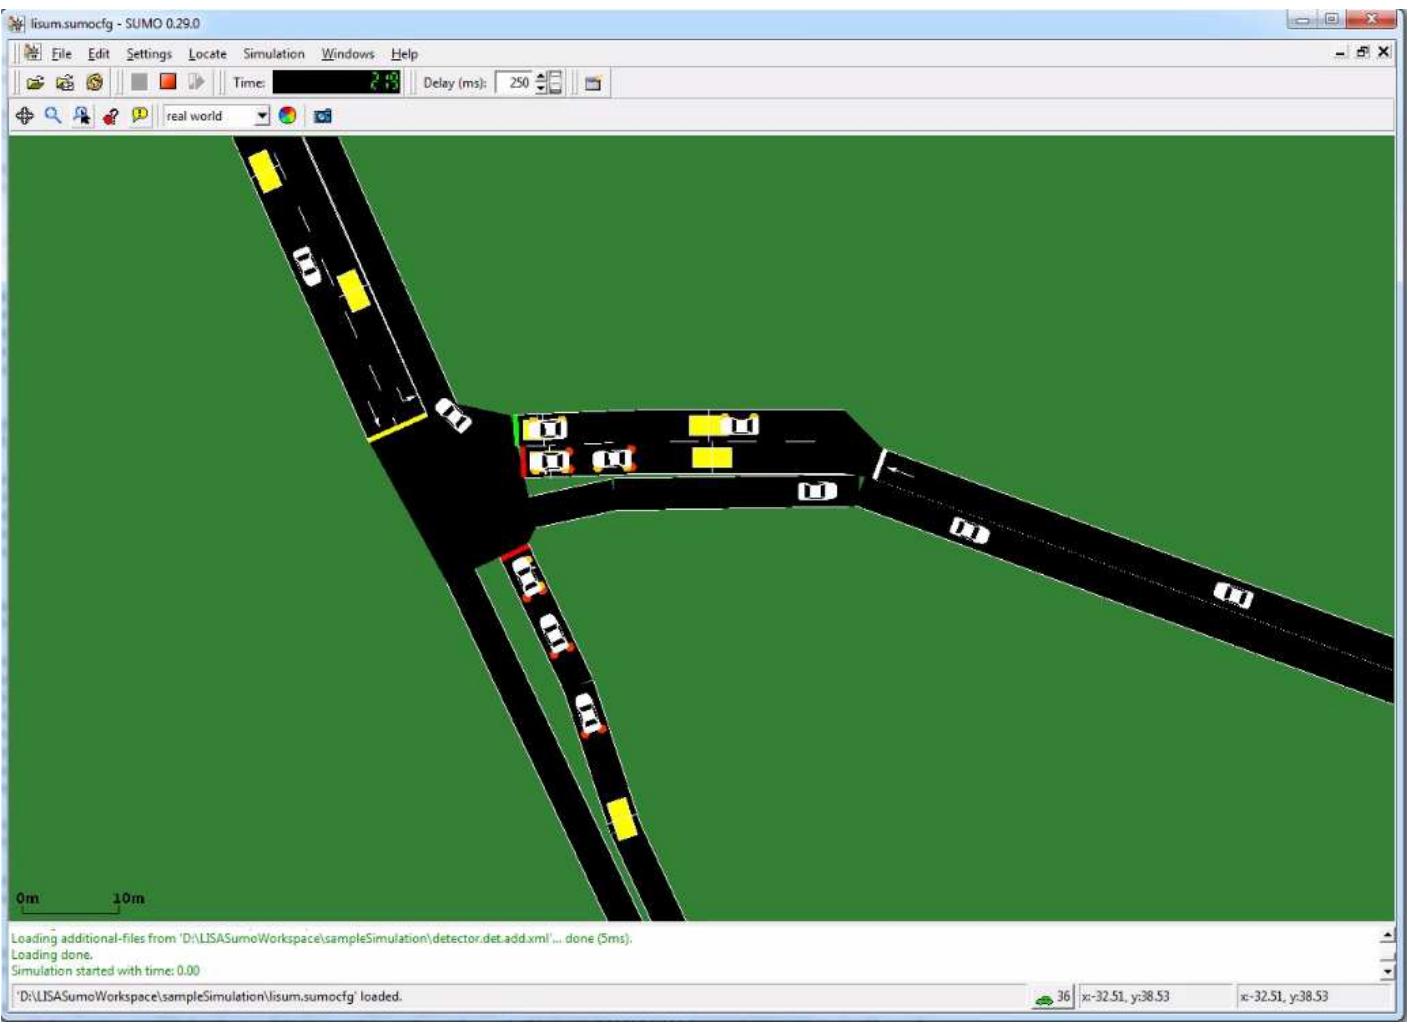Click the "Time:" label in the toolbar
Screen dimensions: 1416x1025
click(x=249, y=83)
